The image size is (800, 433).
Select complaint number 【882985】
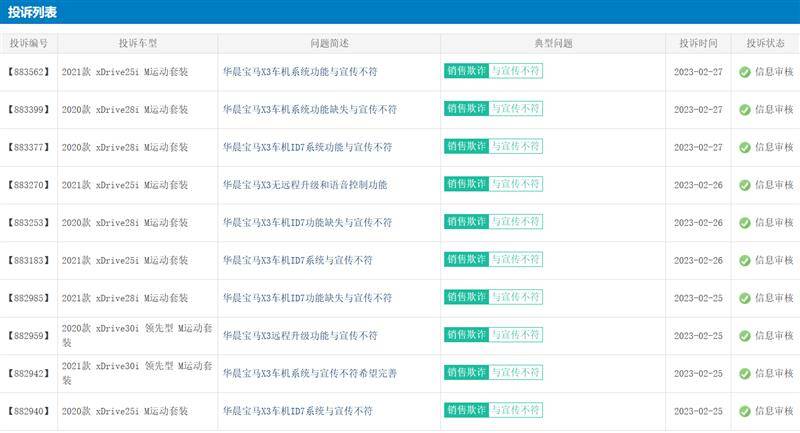[x=29, y=298]
